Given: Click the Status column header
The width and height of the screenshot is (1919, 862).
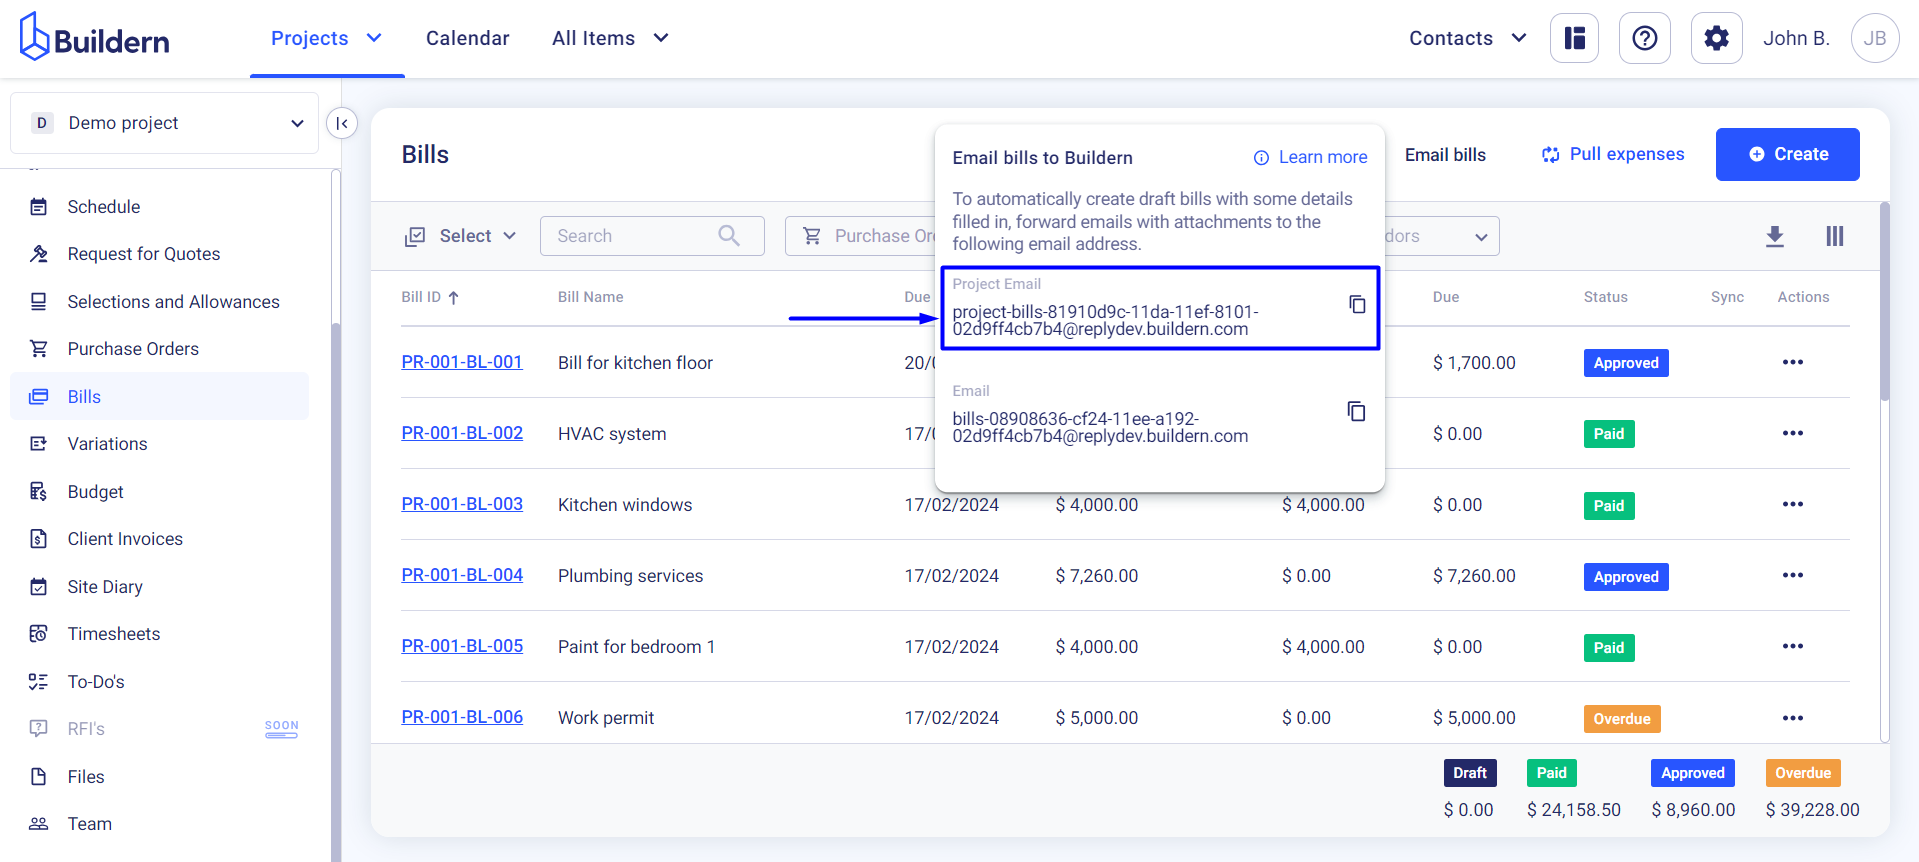Looking at the screenshot, I should coord(1606,297).
